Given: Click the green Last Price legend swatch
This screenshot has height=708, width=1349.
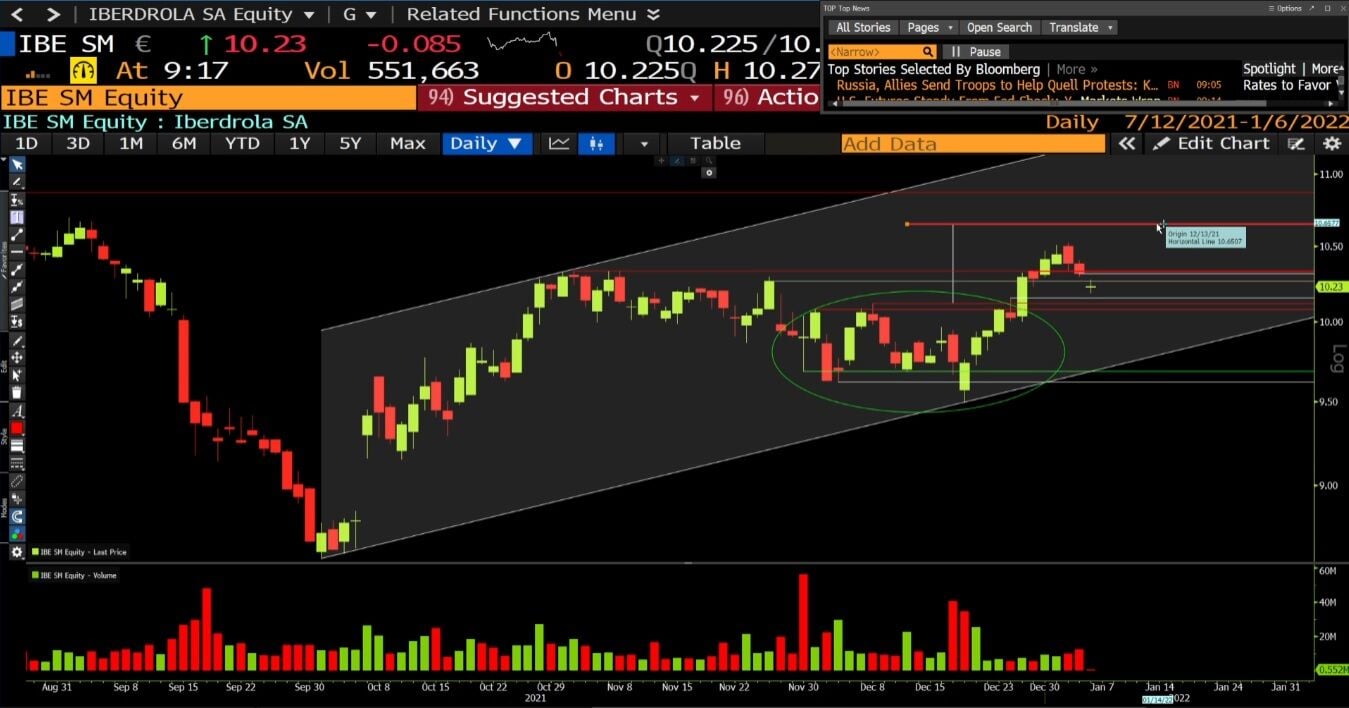Looking at the screenshot, I should coord(35,552).
